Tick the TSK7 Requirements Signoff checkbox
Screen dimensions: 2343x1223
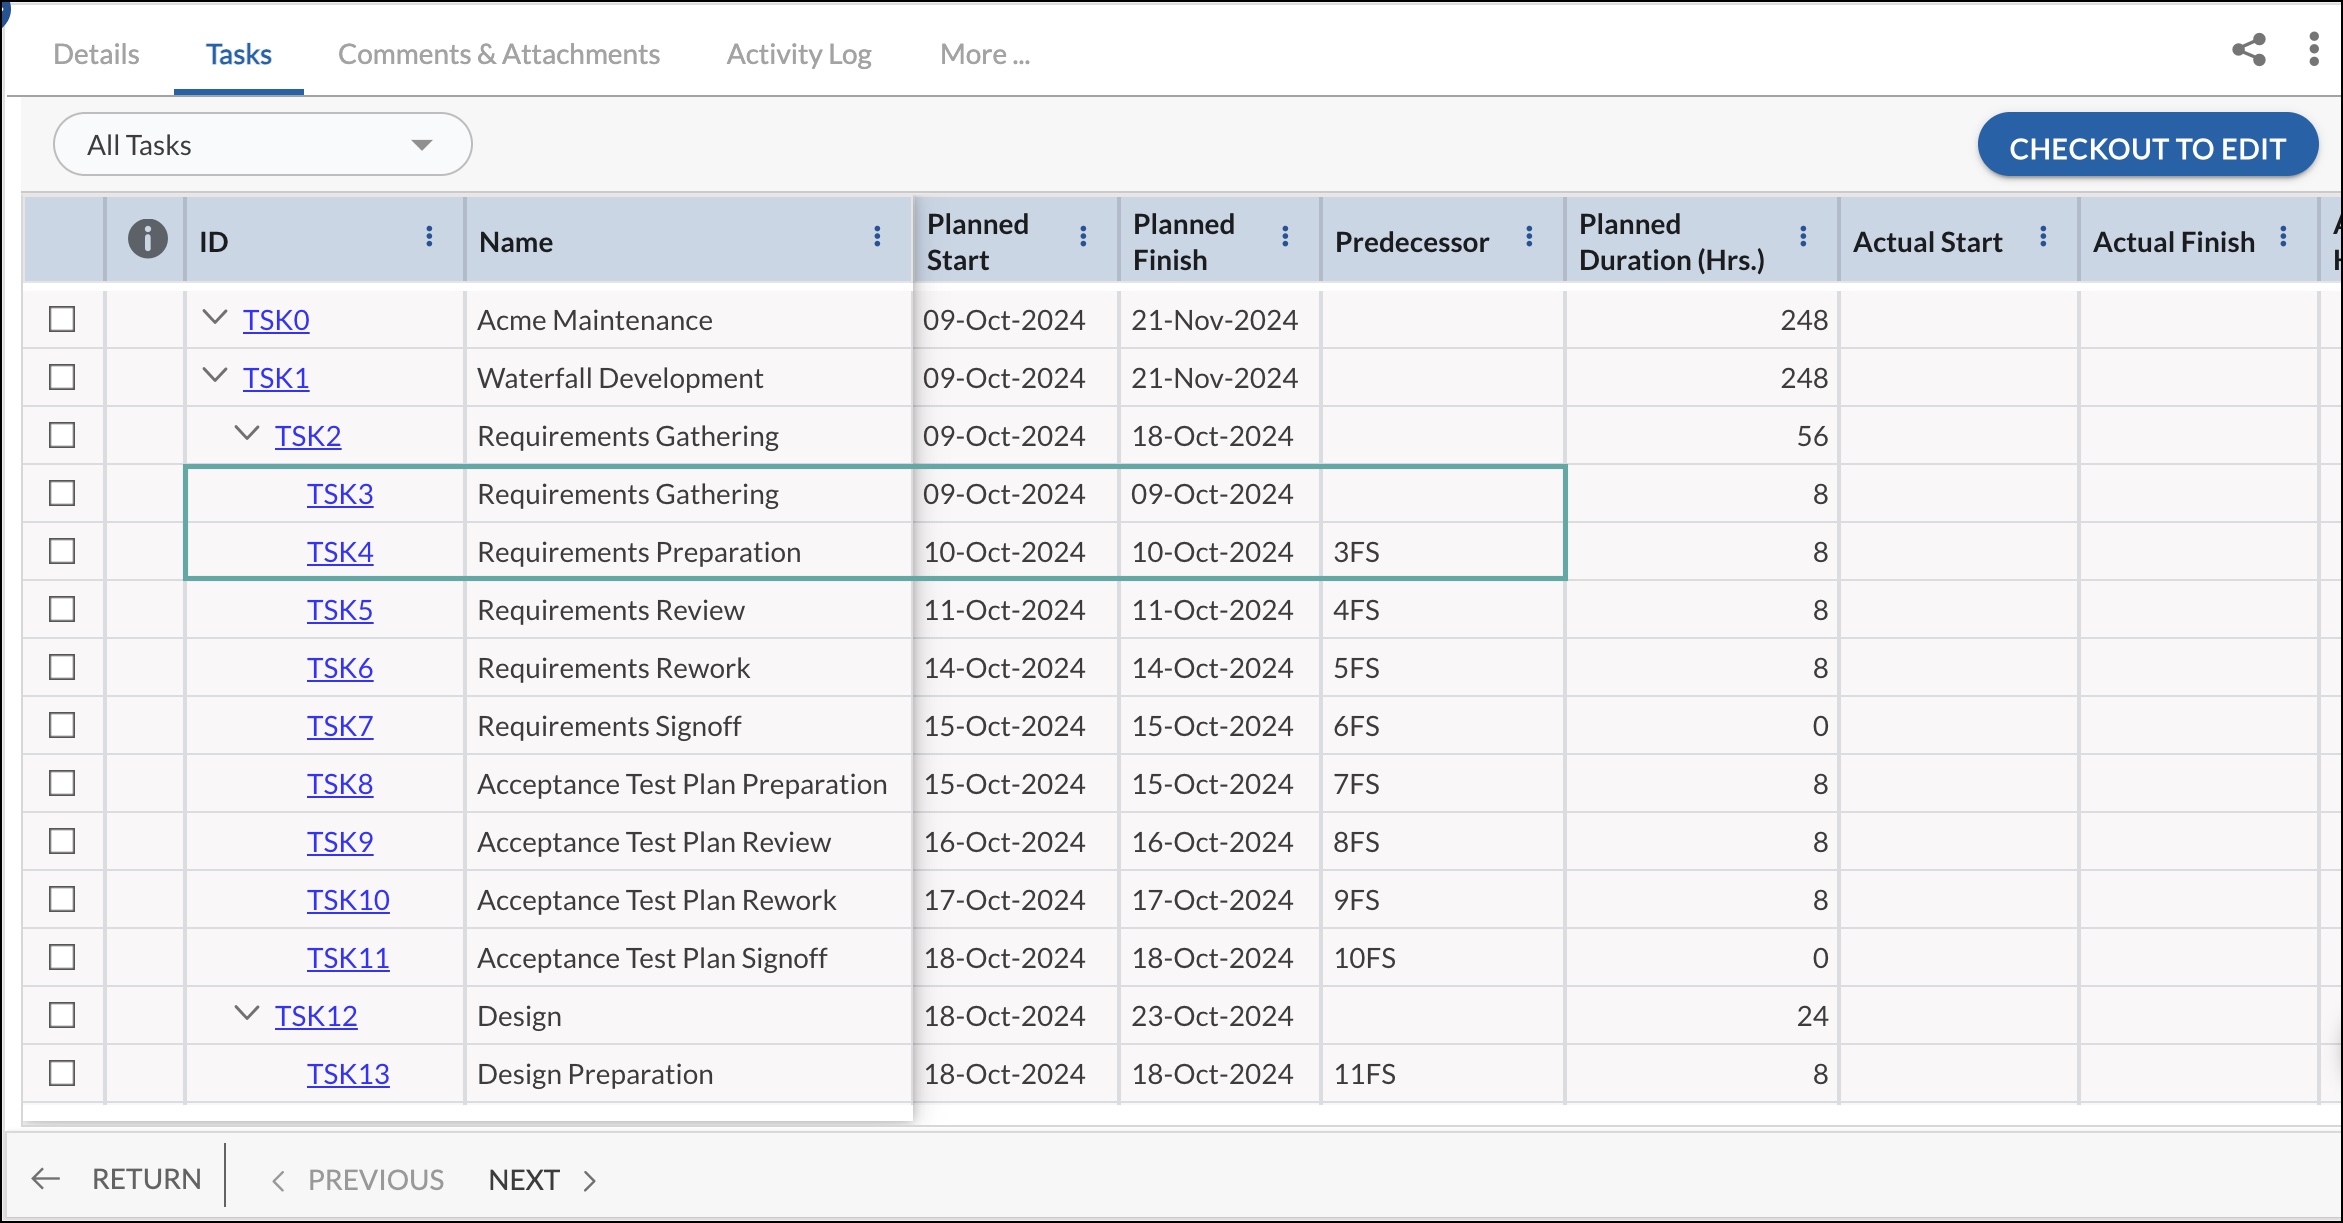[x=62, y=725]
